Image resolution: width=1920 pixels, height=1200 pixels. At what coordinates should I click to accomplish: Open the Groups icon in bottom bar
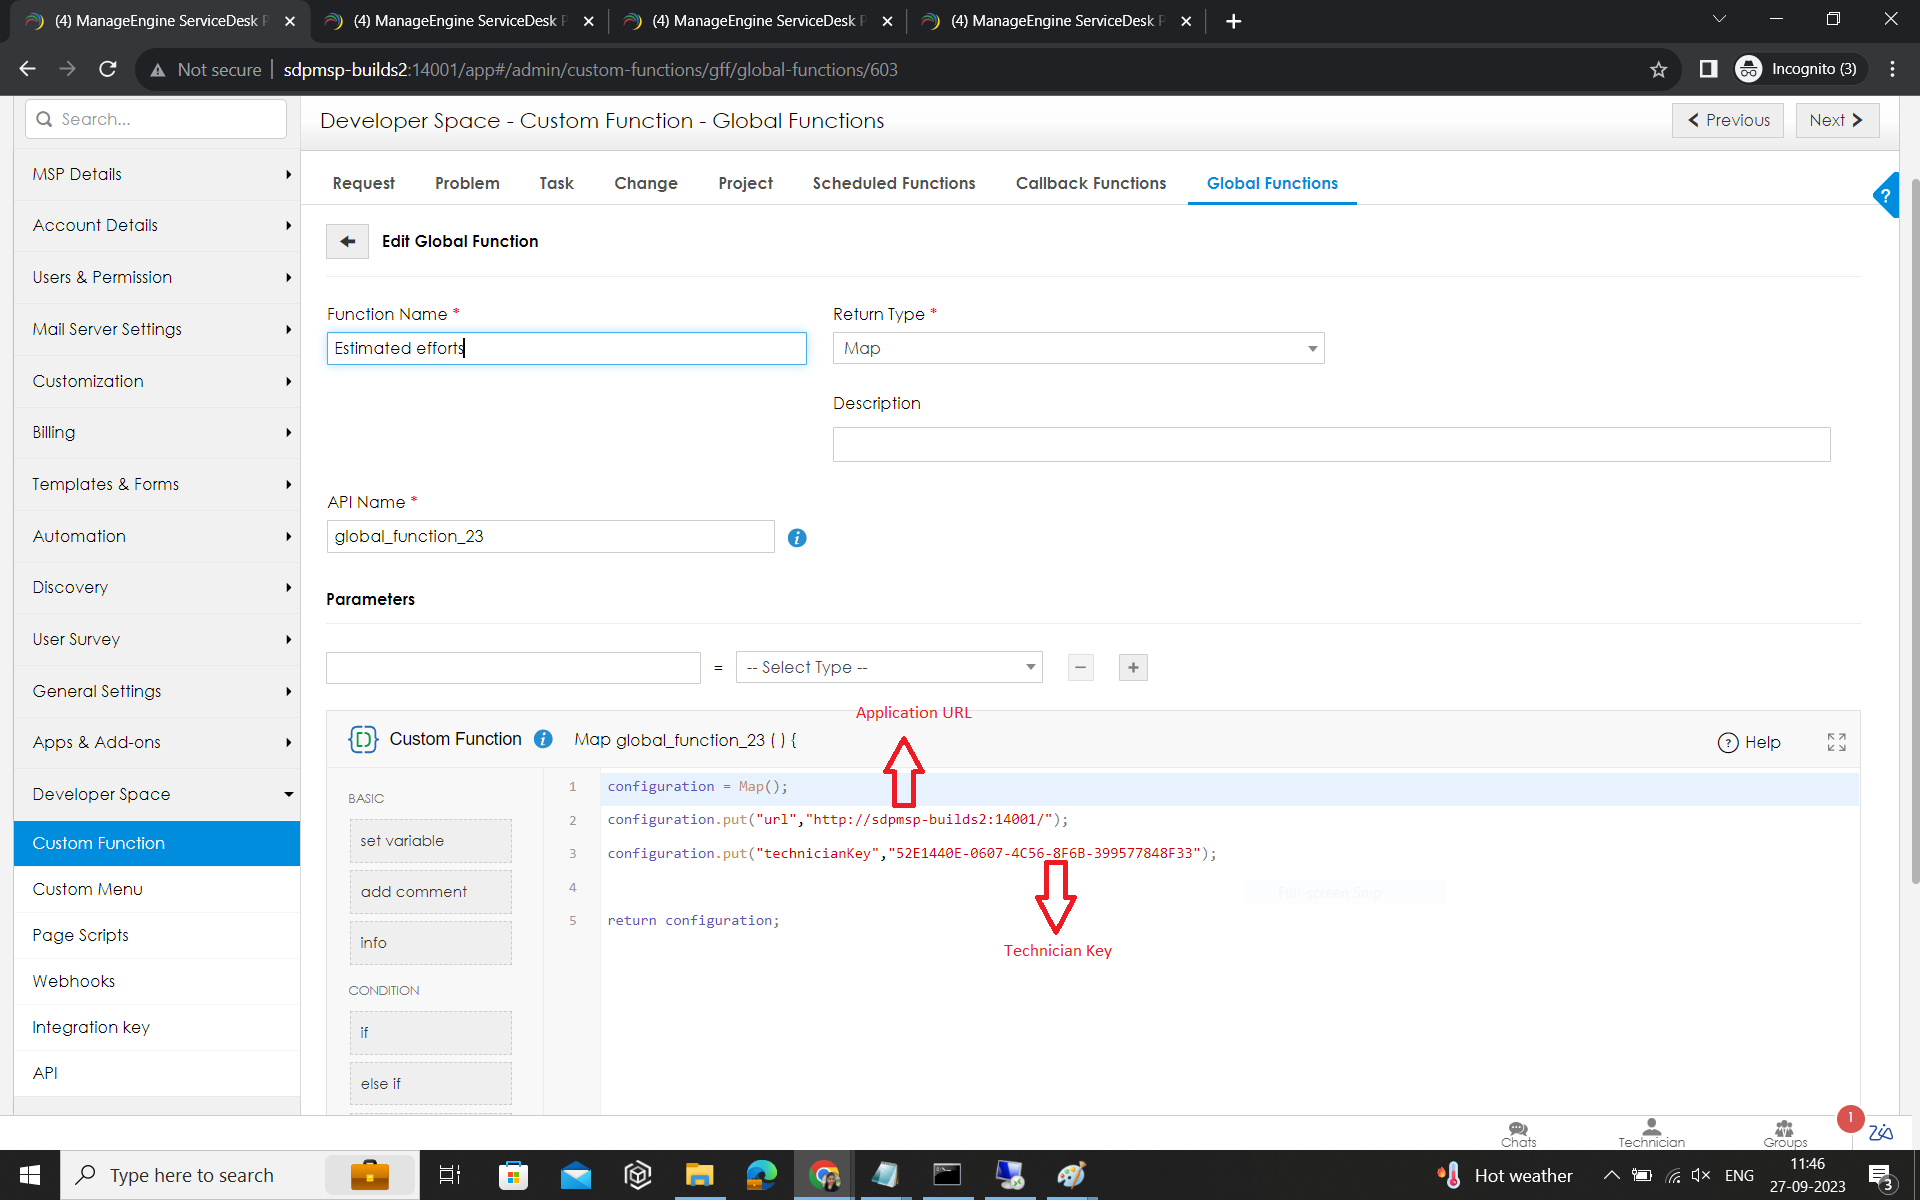(1785, 1133)
